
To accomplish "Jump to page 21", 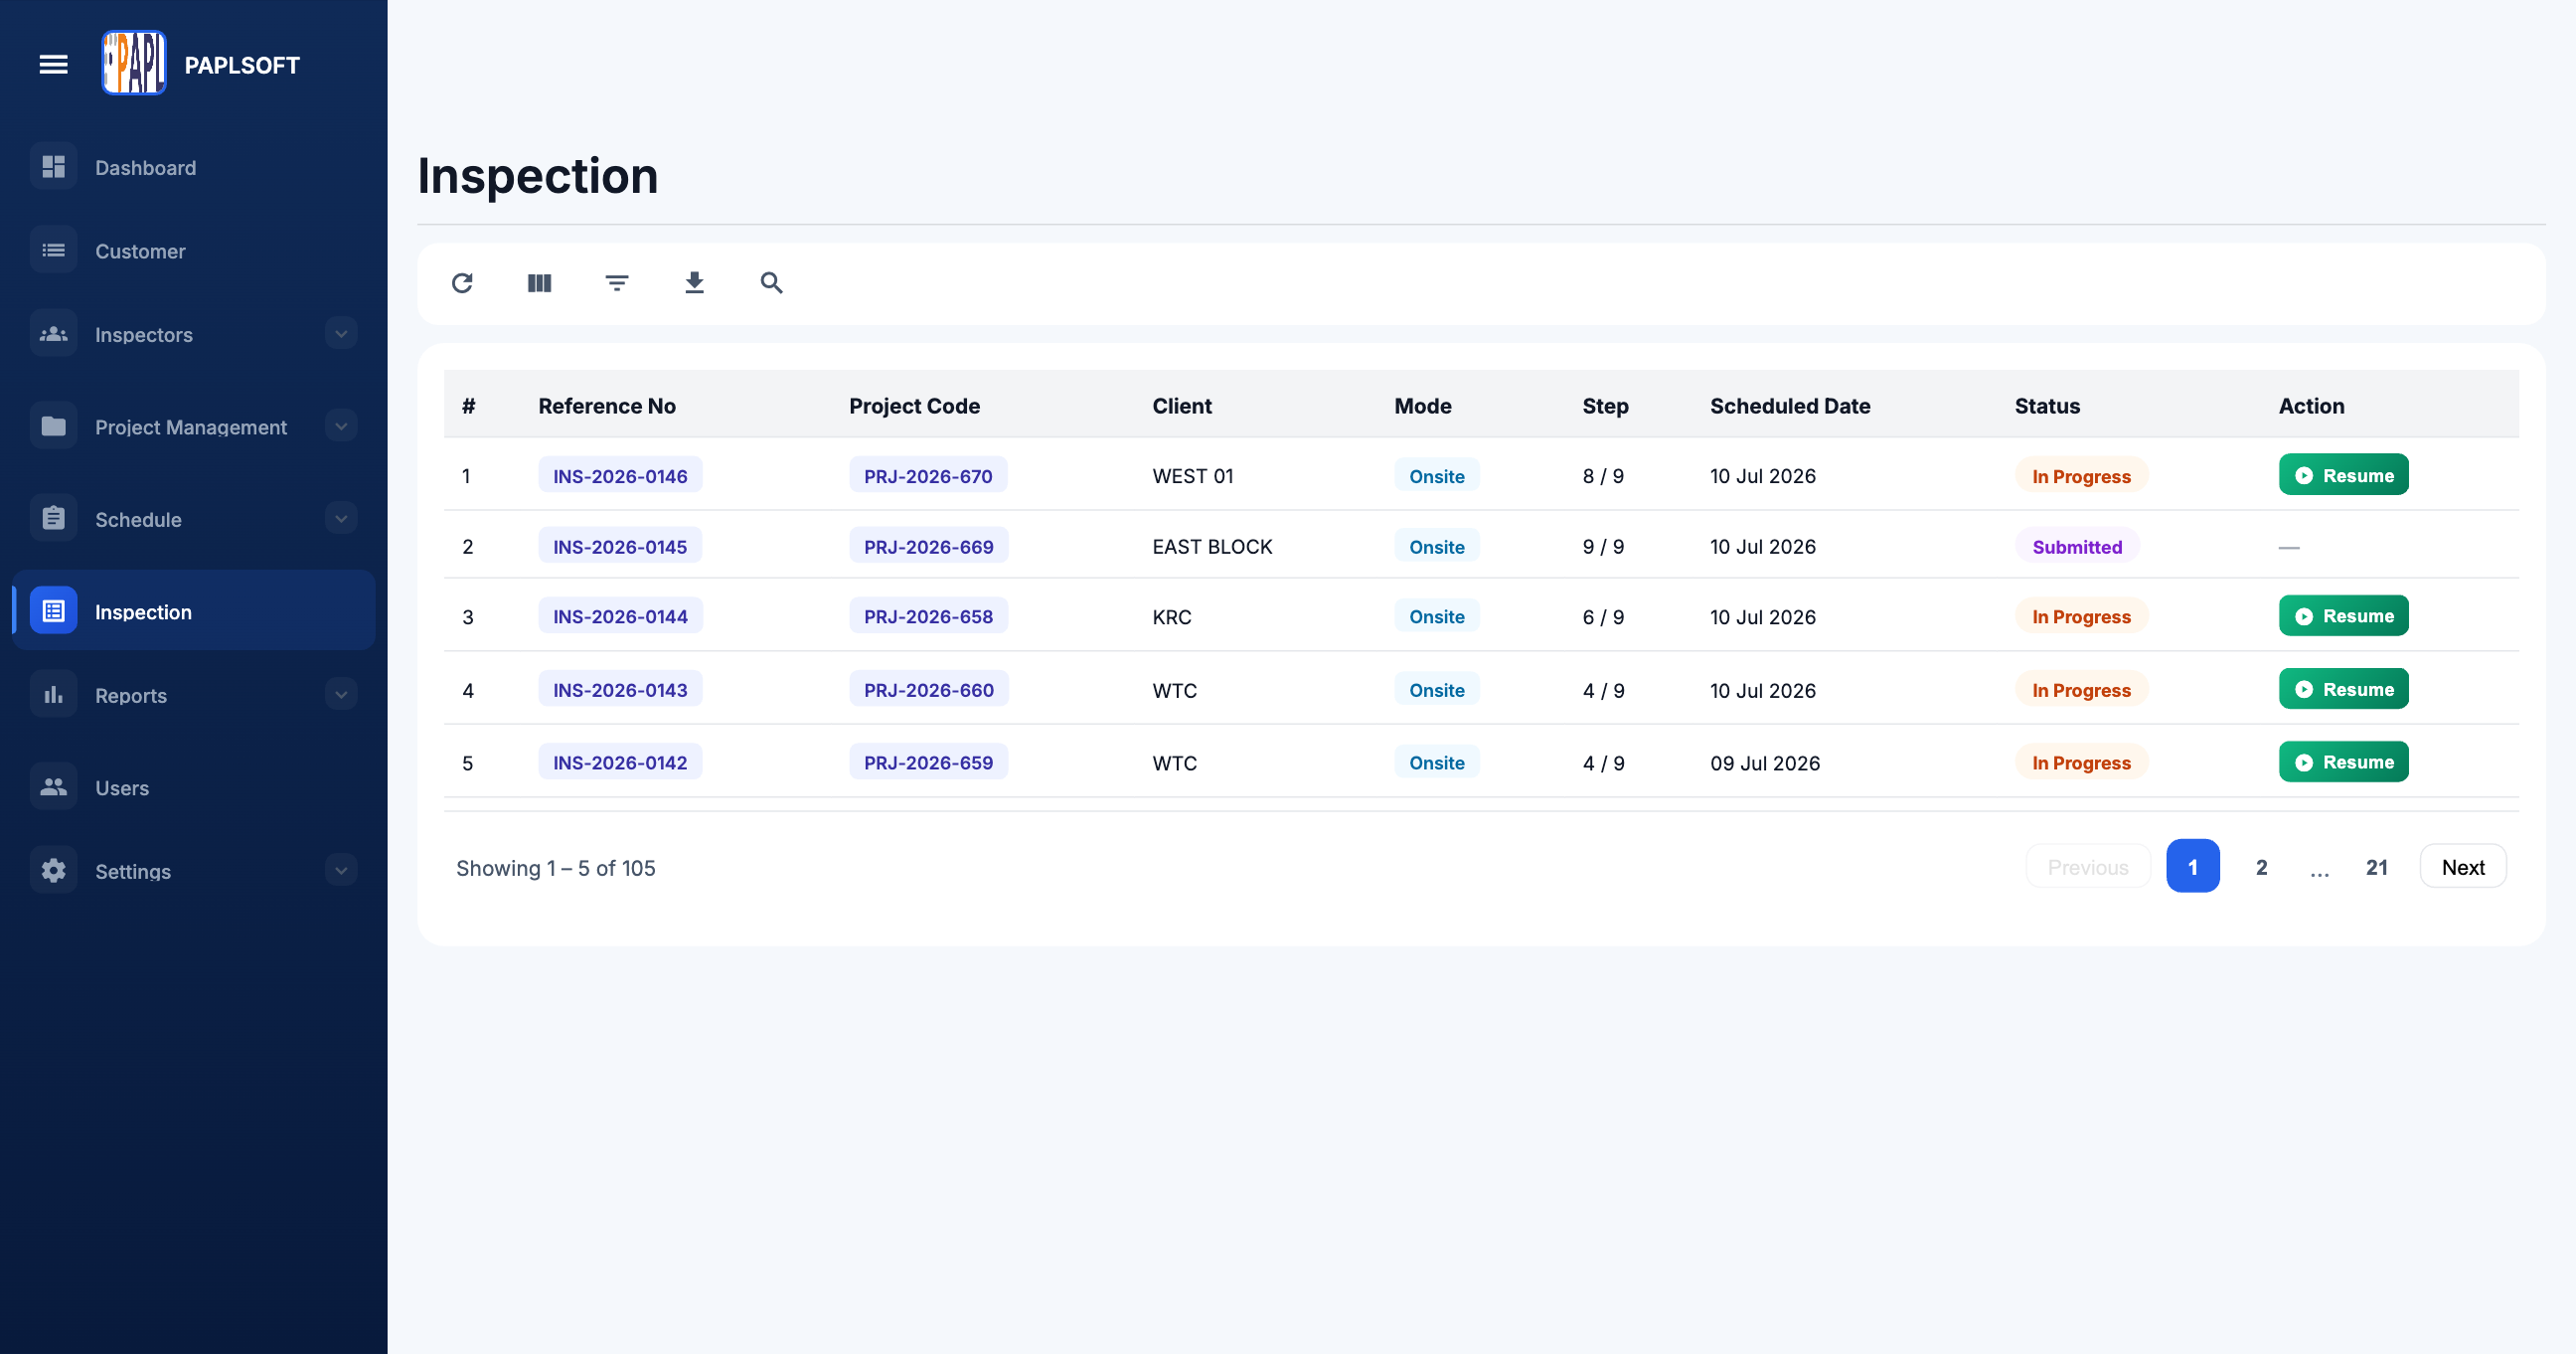I will pos(2377,867).
